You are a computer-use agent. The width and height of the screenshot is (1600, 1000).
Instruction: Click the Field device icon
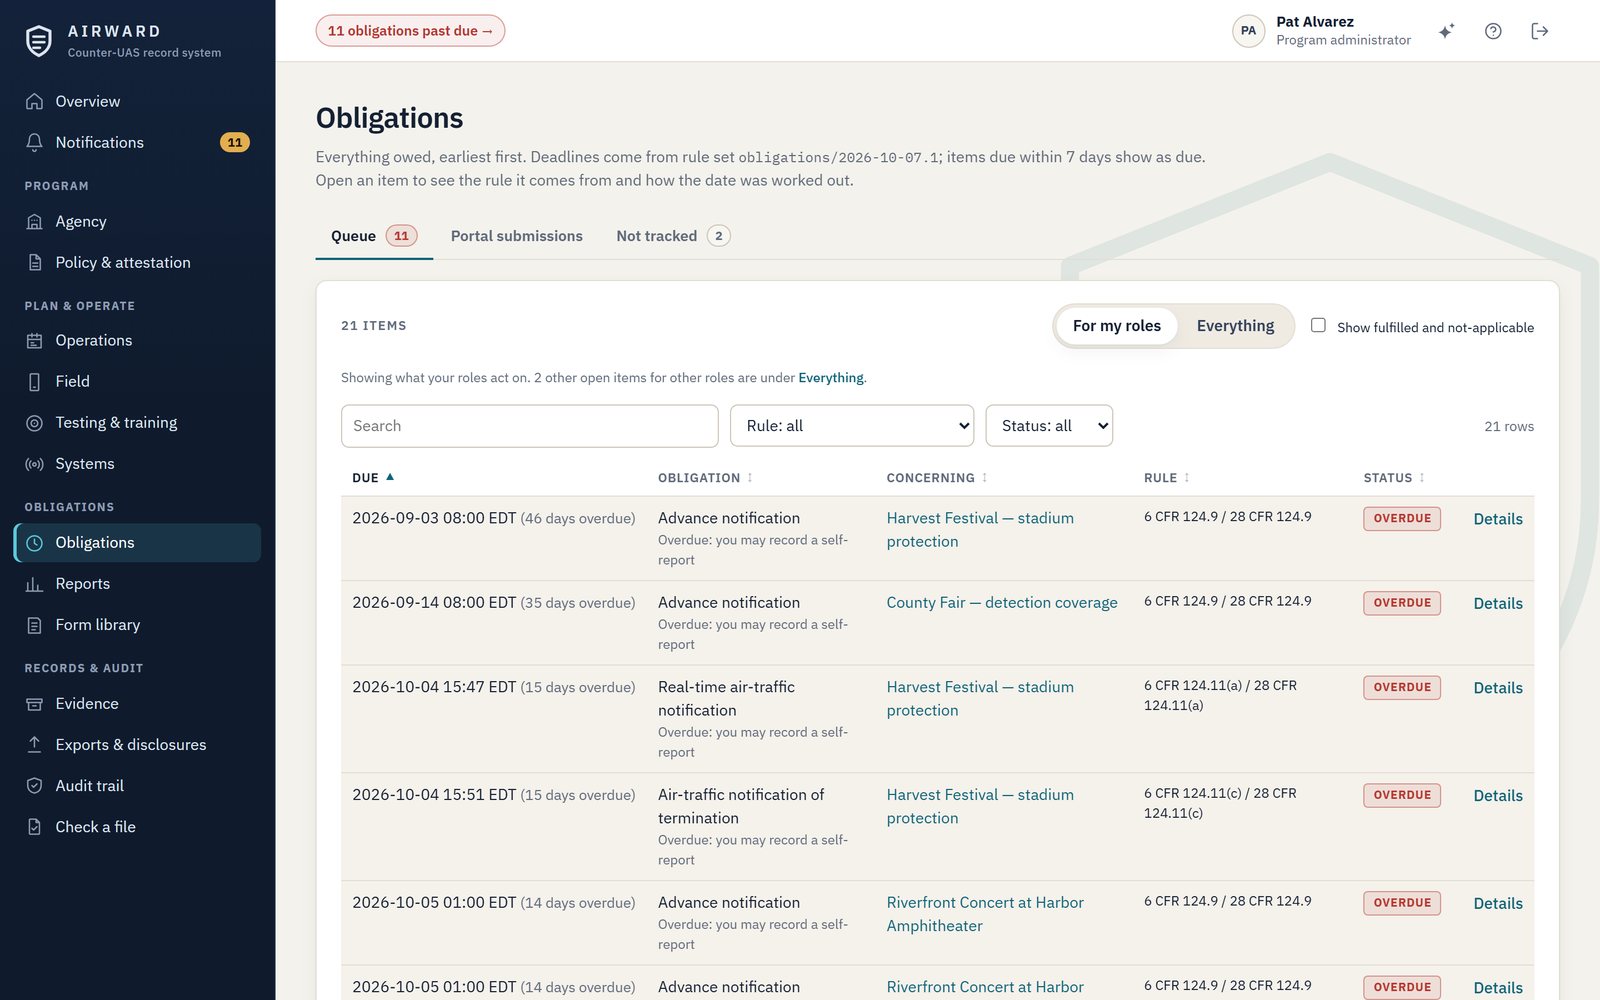tap(34, 381)
